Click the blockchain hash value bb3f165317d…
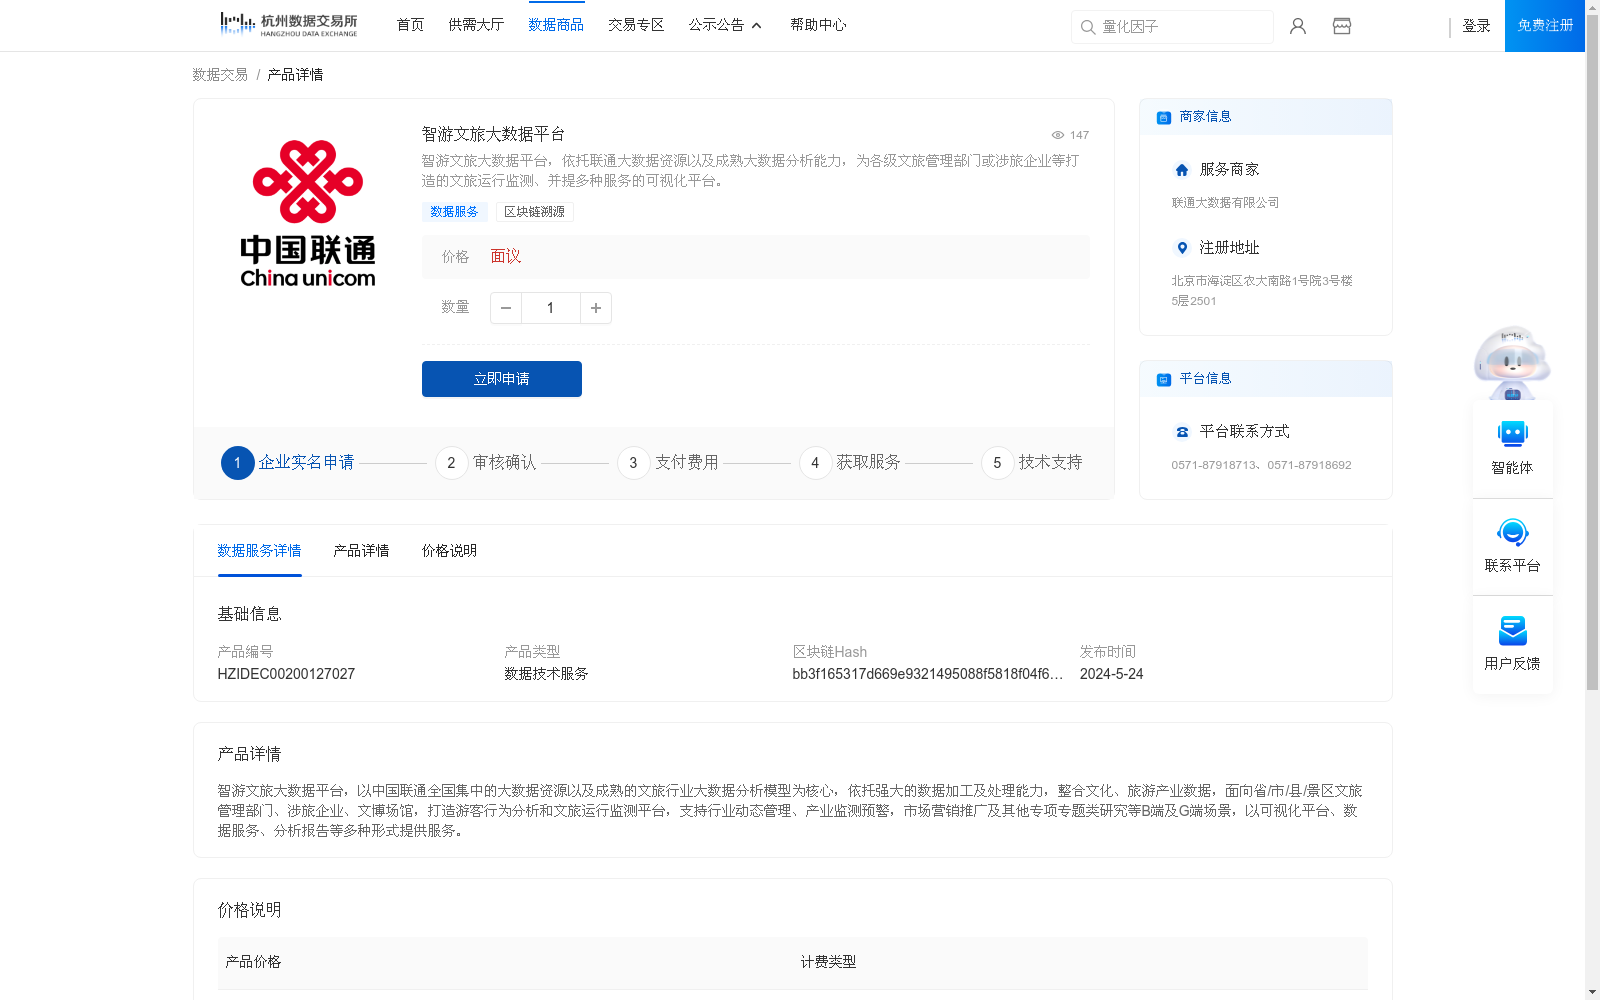Screen dimensions: 1600x1000 point(927,674)
